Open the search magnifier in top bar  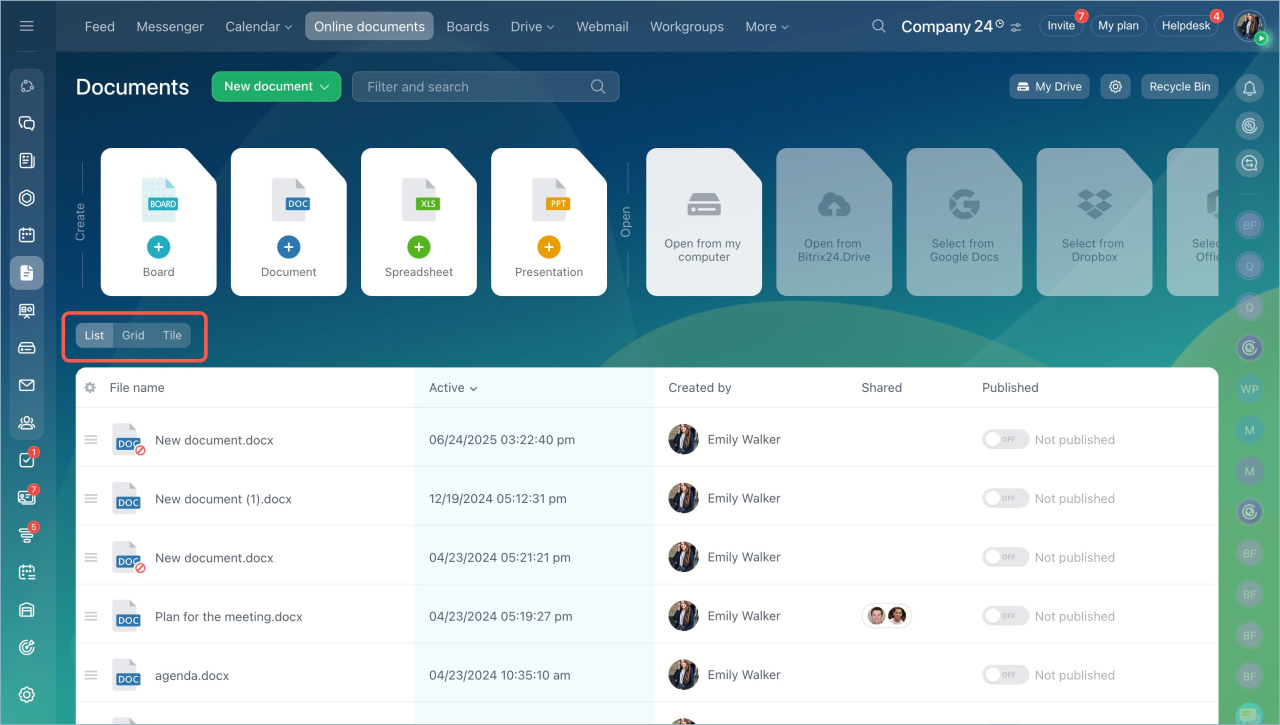tap(879, 26)
